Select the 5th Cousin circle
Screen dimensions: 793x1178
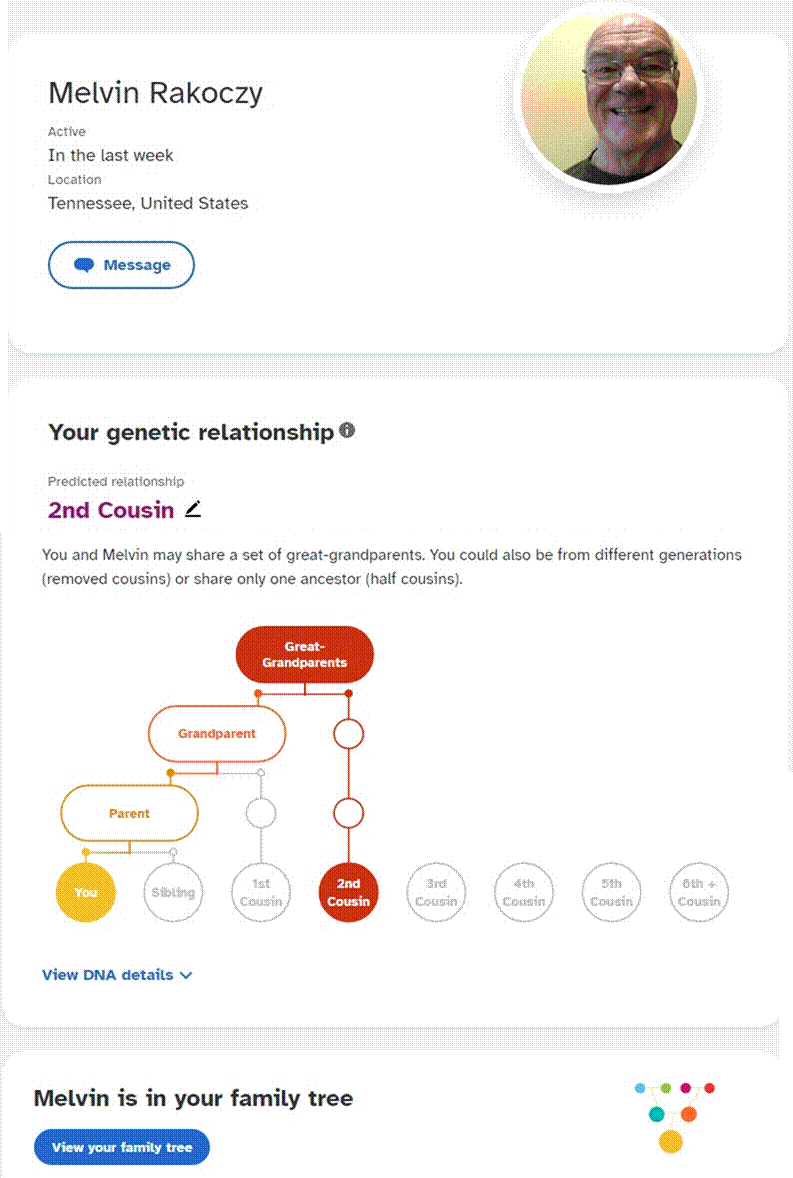pos(611,893)
